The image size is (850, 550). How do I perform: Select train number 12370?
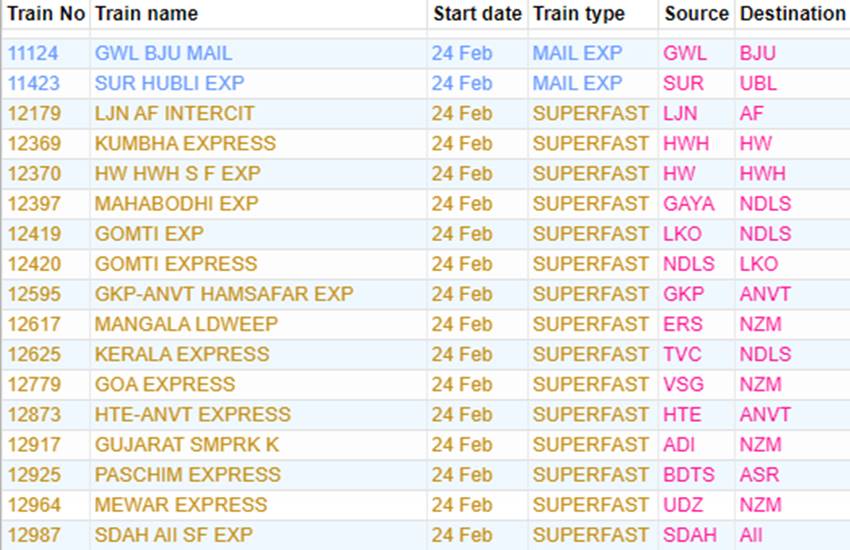pyautogui.click(x=34, y=174)
